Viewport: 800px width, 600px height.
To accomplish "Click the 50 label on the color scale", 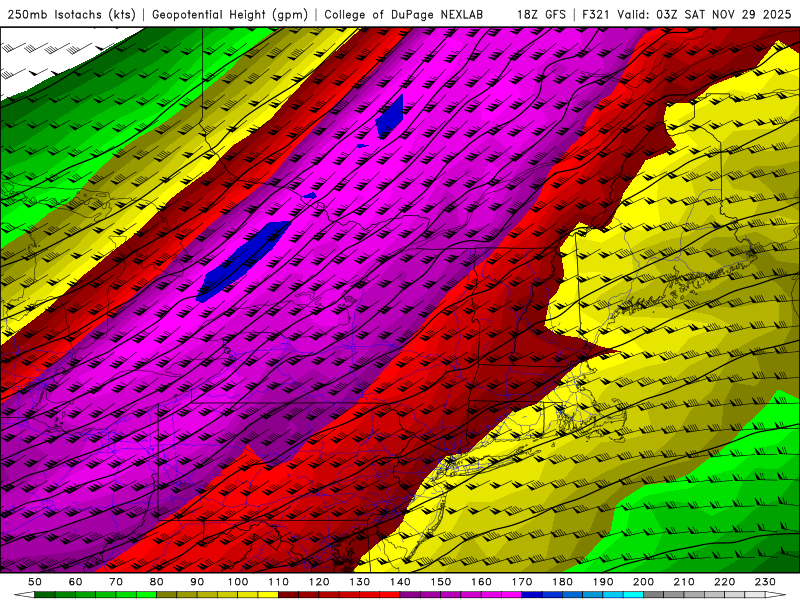I will tap(35, 582).
